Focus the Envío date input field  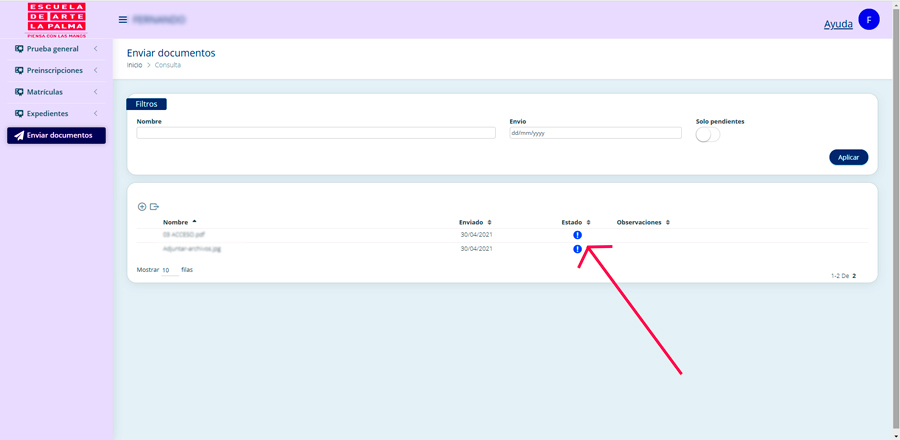coord(595,133)
